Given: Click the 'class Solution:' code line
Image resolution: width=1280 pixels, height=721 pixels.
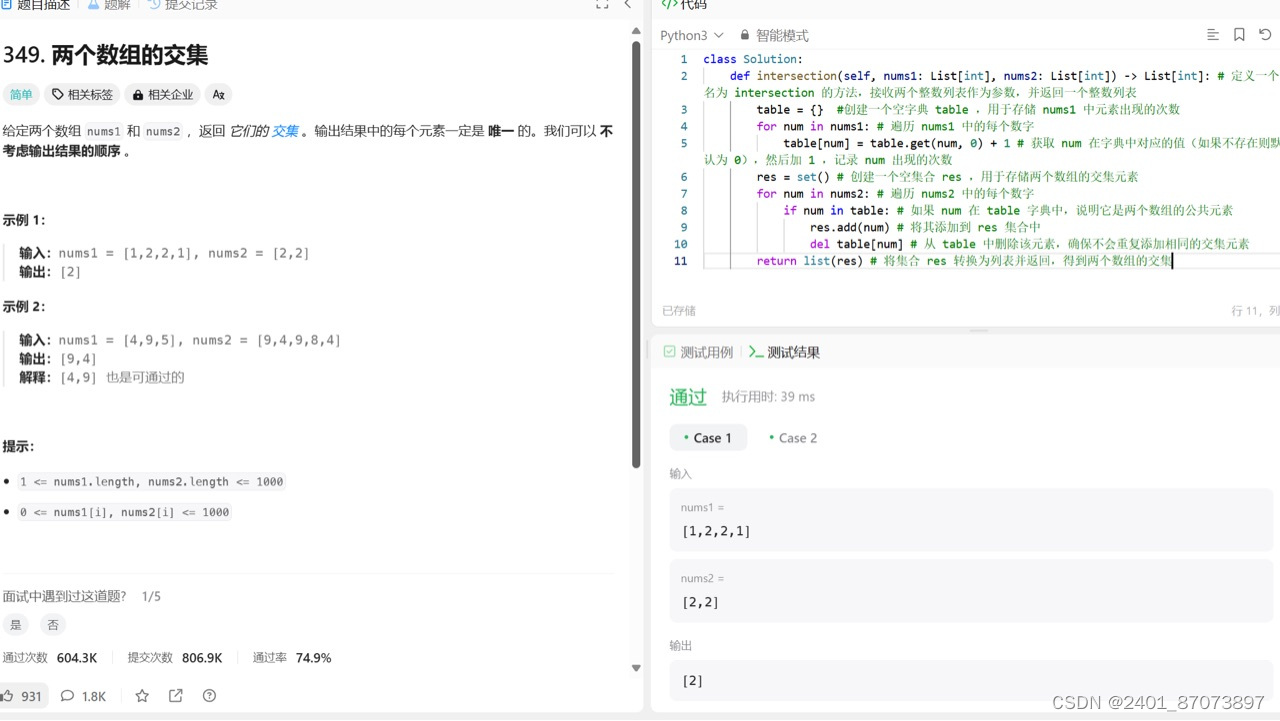Looking at the screenshot, I should [753, 59].
